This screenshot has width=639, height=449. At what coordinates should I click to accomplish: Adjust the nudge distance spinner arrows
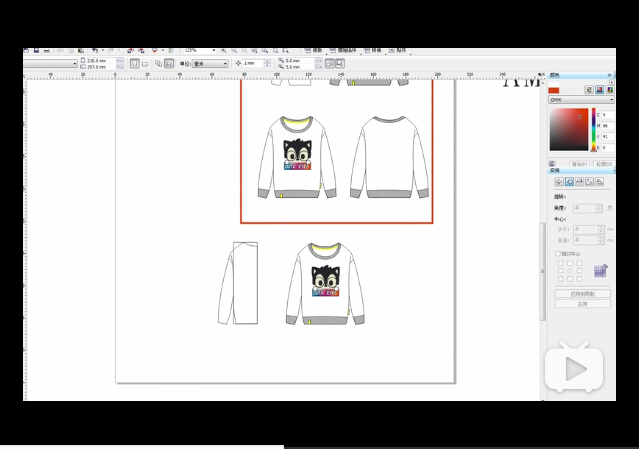point(267,63)
